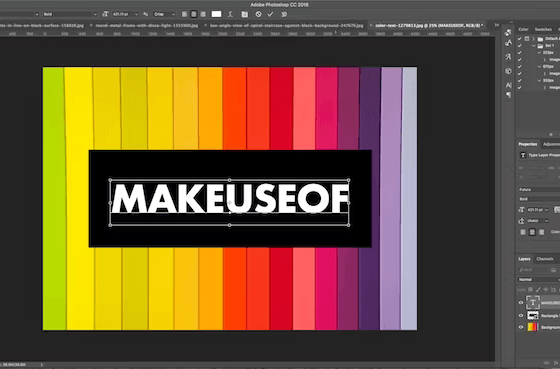Open the Bold style dropdown in Properties

[x=539, y=199]
